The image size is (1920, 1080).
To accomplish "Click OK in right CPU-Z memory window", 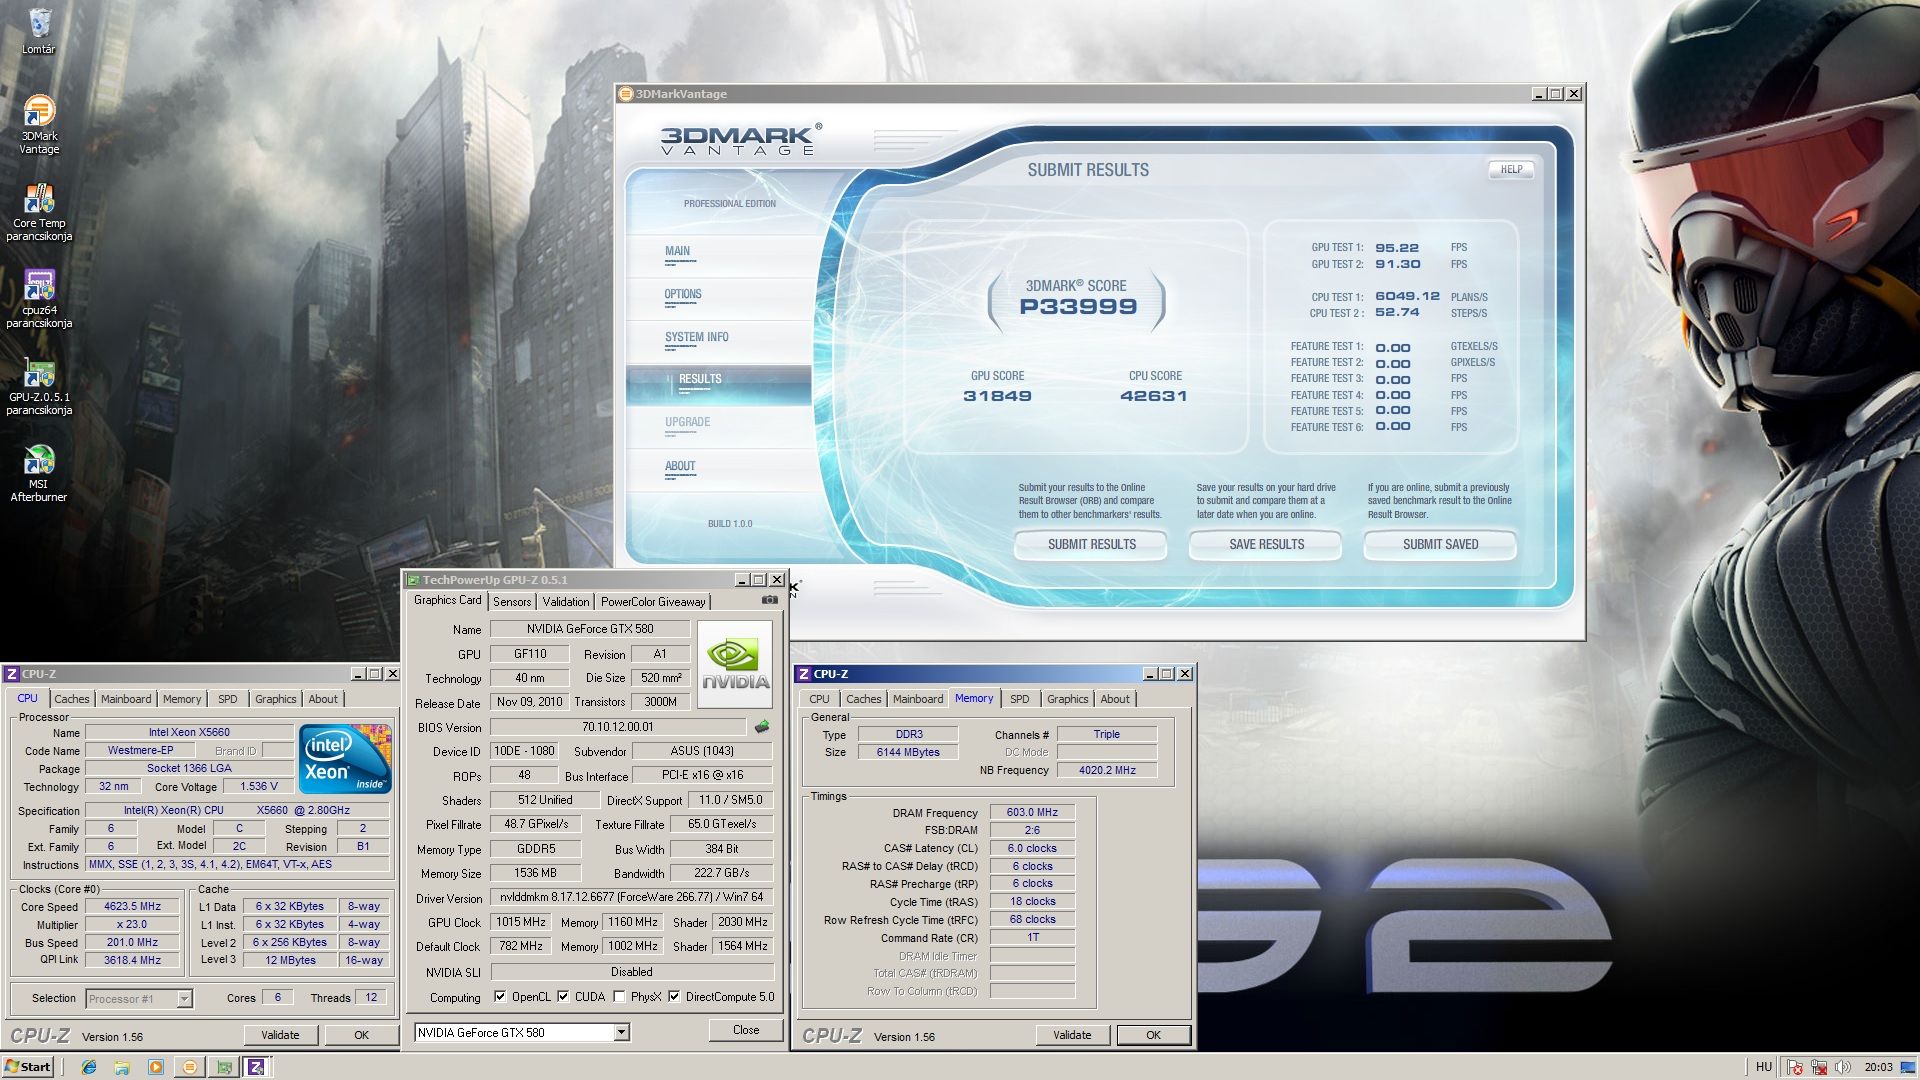I will 1153,1035.
